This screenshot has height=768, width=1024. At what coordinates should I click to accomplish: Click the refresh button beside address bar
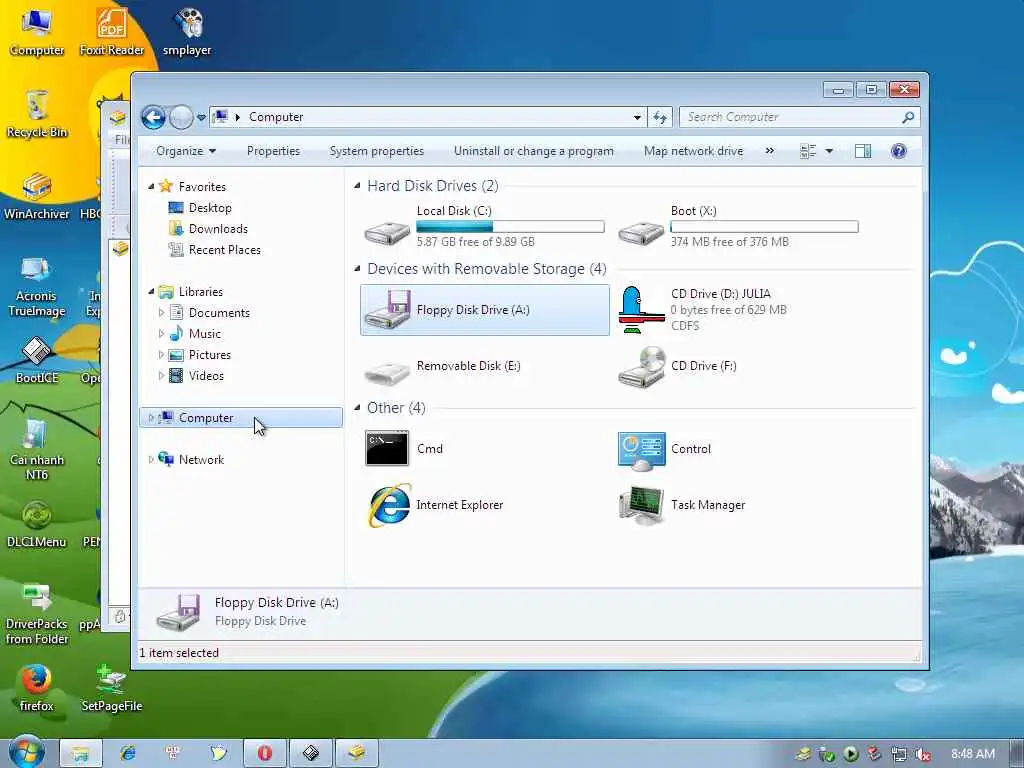point(660,118)
